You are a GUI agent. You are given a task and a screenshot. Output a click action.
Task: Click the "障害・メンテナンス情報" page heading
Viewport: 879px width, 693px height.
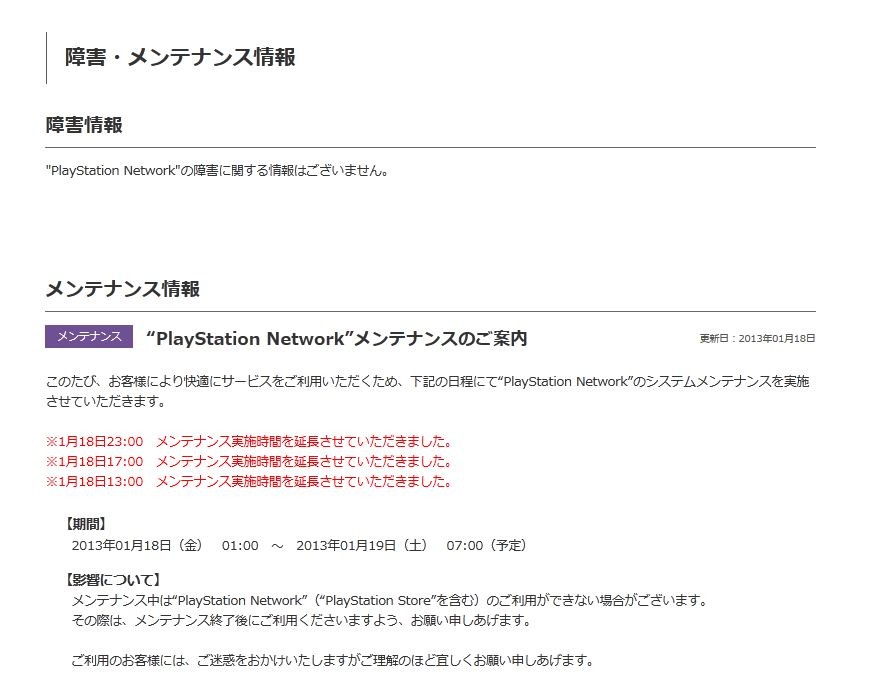tap(181, 57)
